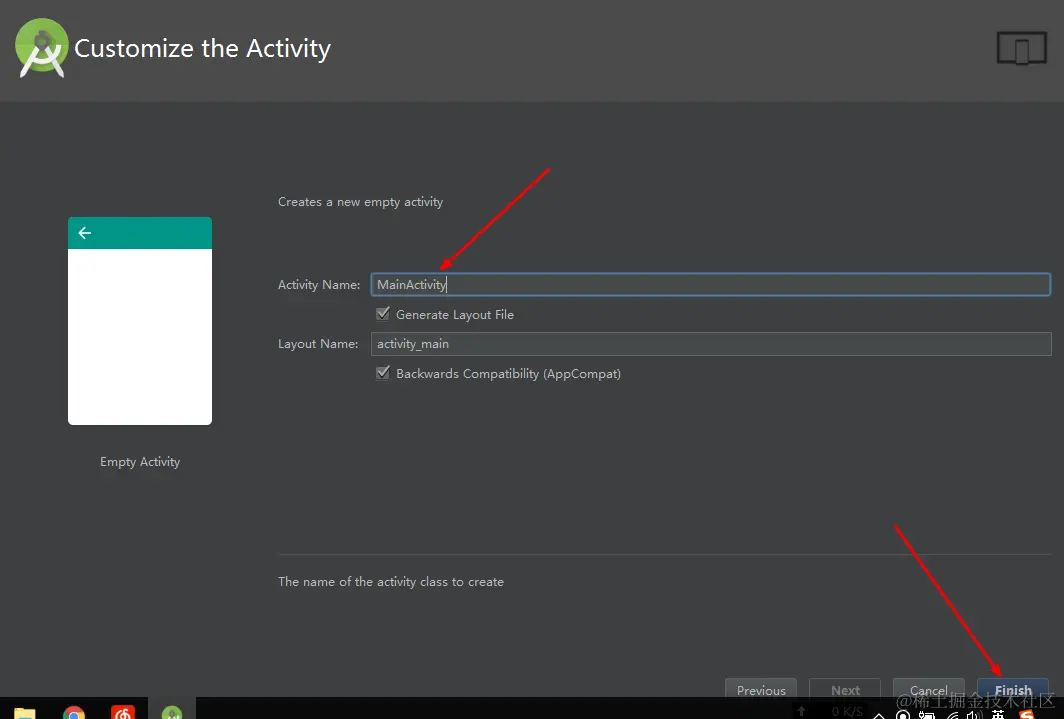Click 'The name of the activity class to create'
Image resolution: width=1064 pixels, height=719 pixels.
391,581
